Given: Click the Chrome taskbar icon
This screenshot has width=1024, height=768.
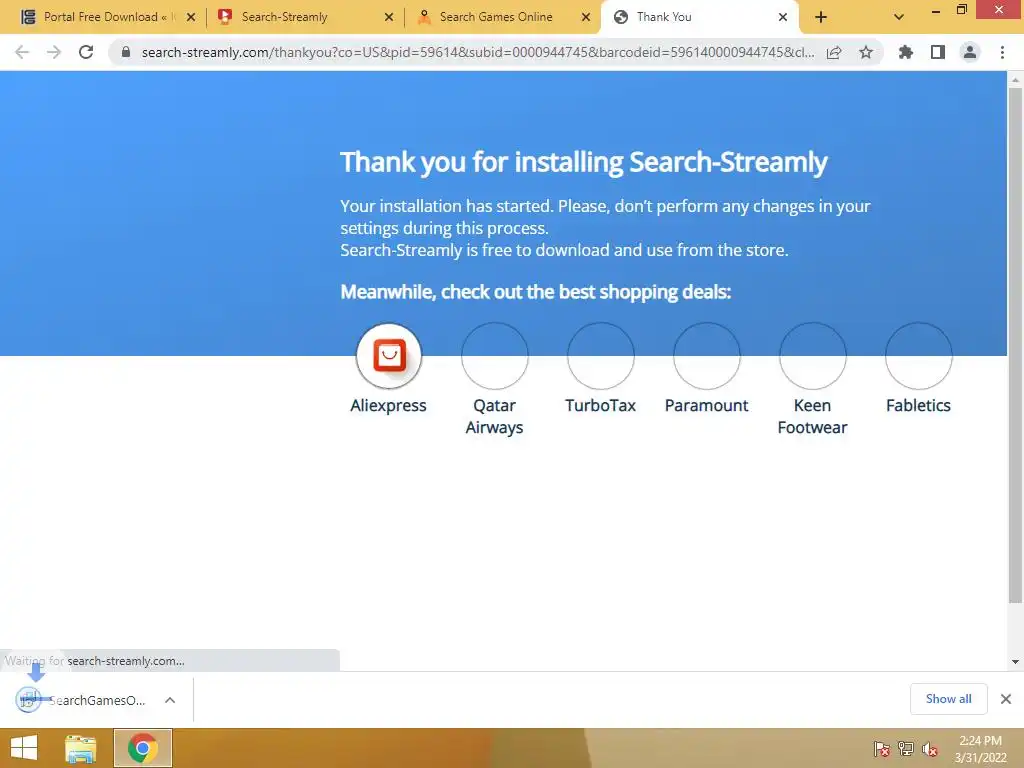Looking at the screenshot, I should coord(142,748).
